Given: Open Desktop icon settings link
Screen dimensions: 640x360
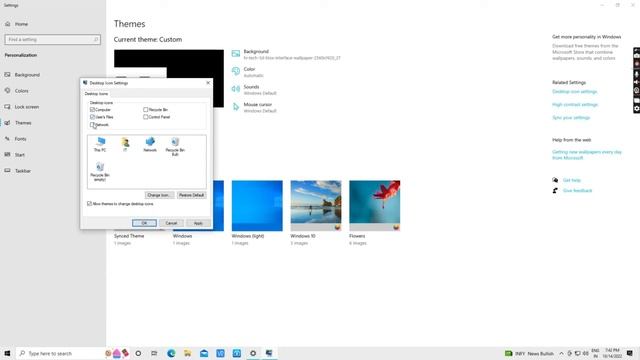Looking at the screenshot, I should pos(574,92).
